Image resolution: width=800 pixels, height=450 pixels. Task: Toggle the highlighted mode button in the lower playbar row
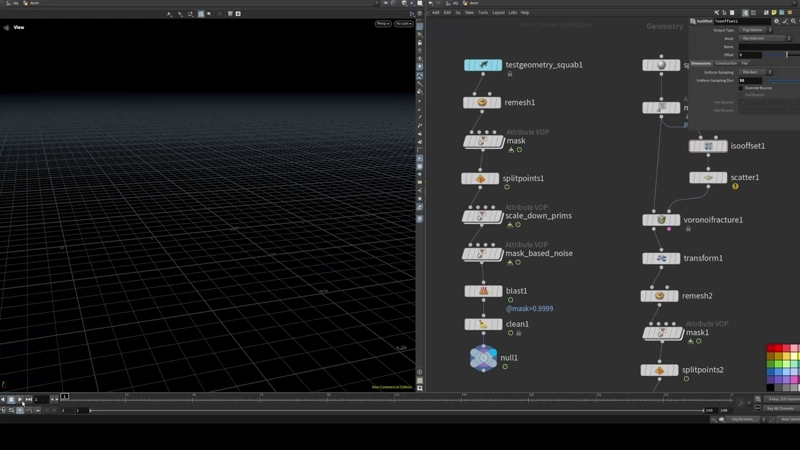(x=20, y=410)
